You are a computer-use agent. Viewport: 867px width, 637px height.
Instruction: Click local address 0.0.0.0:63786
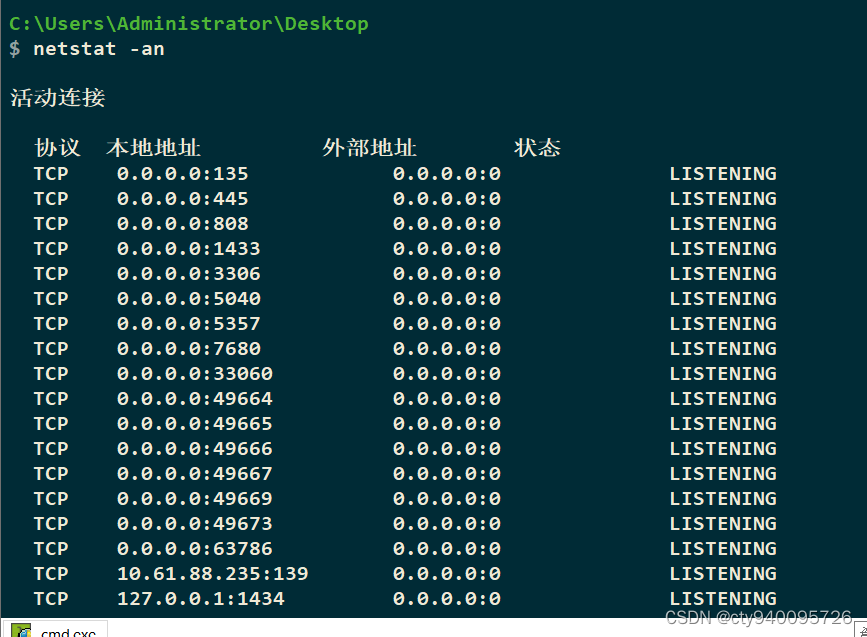[x=195, y=549]
